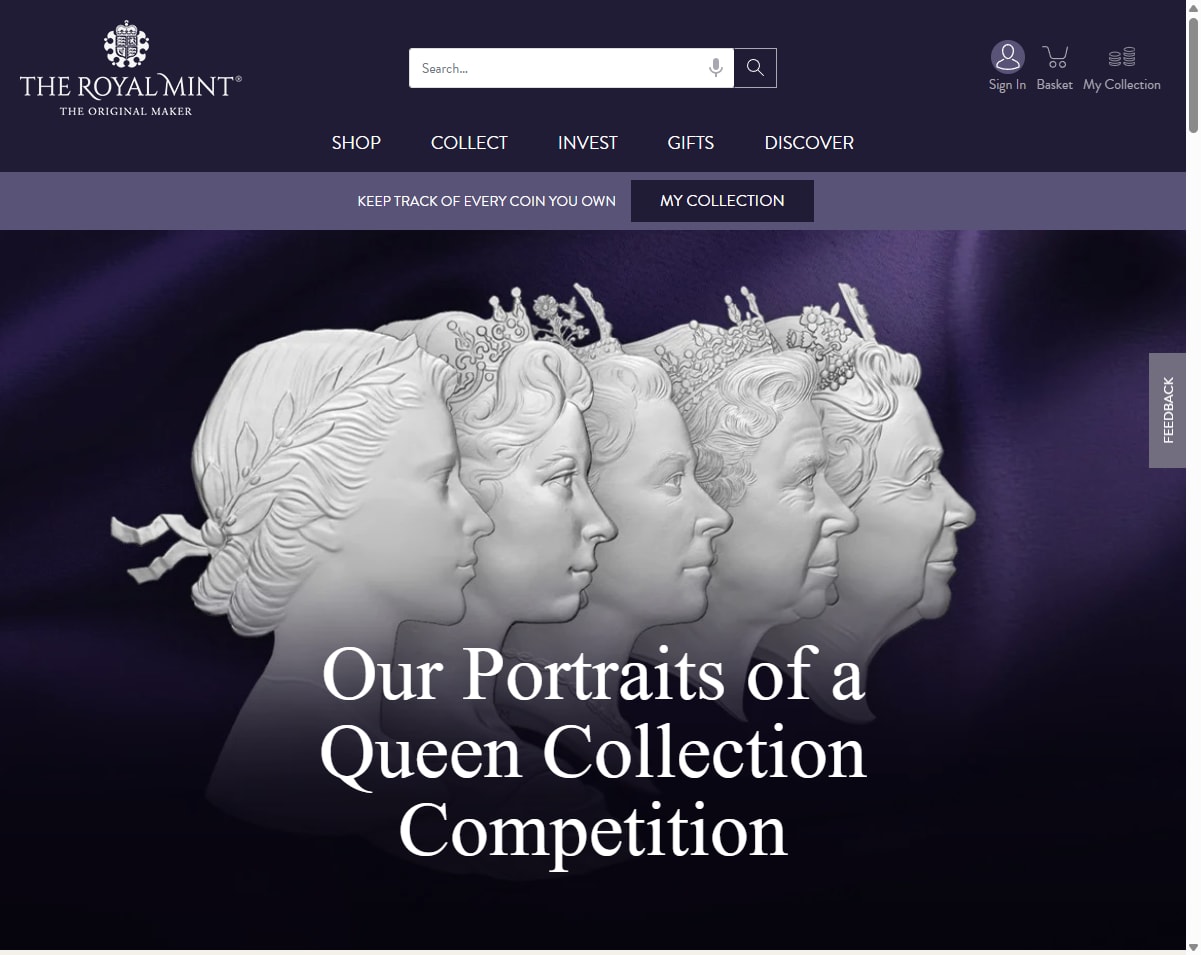Click the Portraits of a Queen headline
Screen dimensions: 1201x955
click(x=593, y=752)
